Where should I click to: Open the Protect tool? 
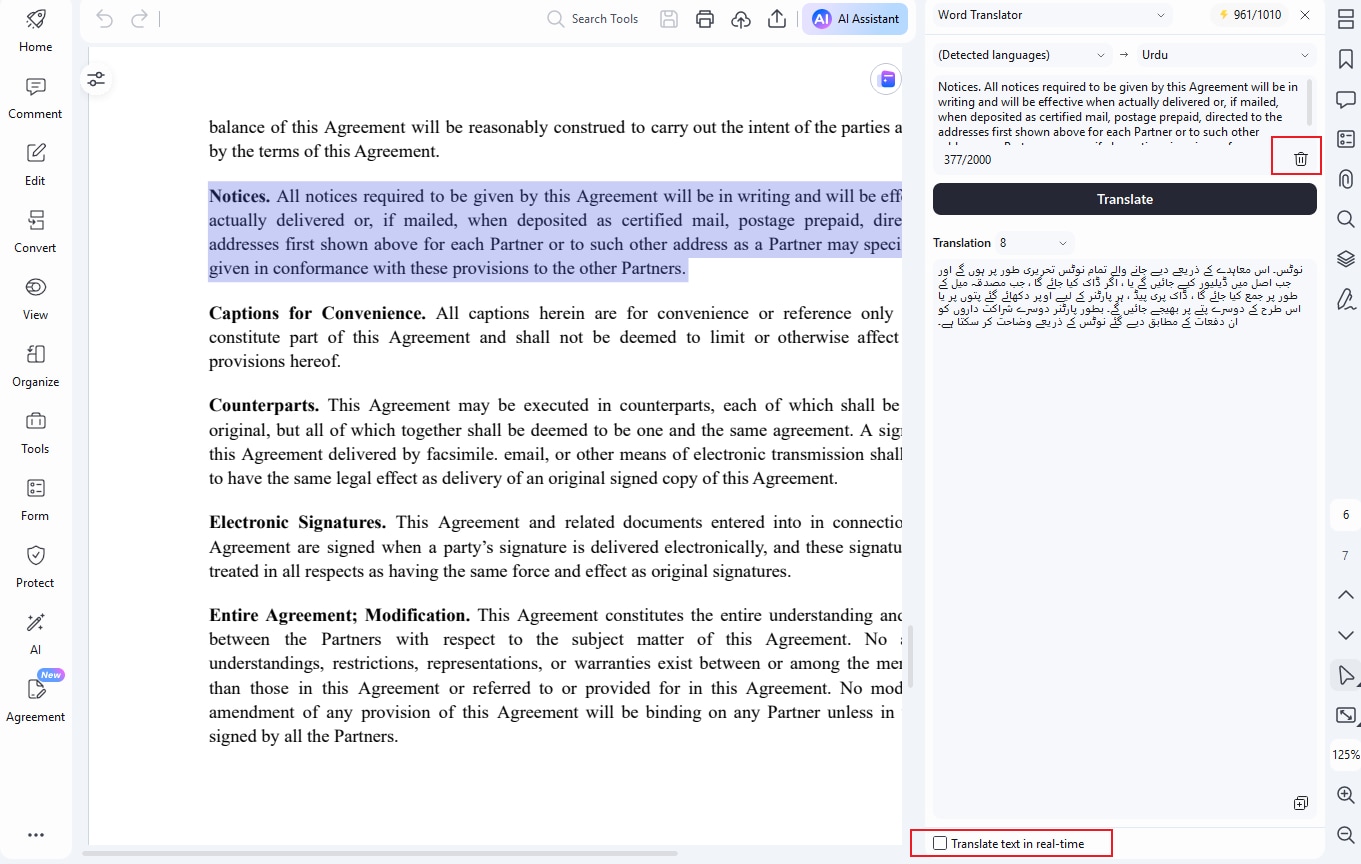click(35, 567)
